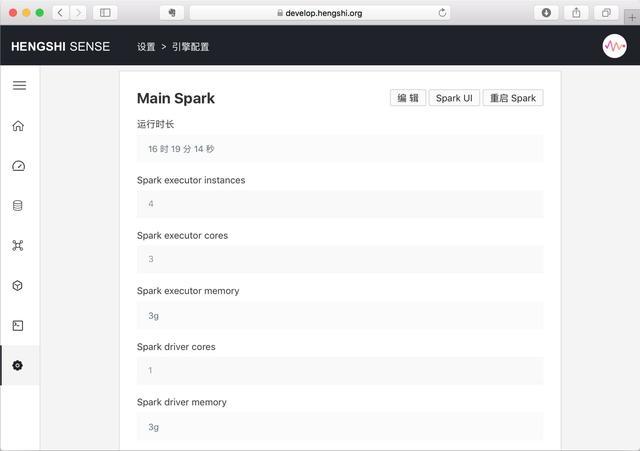The image size is (640, 451).
Task: Click the HENGSHI SENSE logo
Action: tap(60, 47)
